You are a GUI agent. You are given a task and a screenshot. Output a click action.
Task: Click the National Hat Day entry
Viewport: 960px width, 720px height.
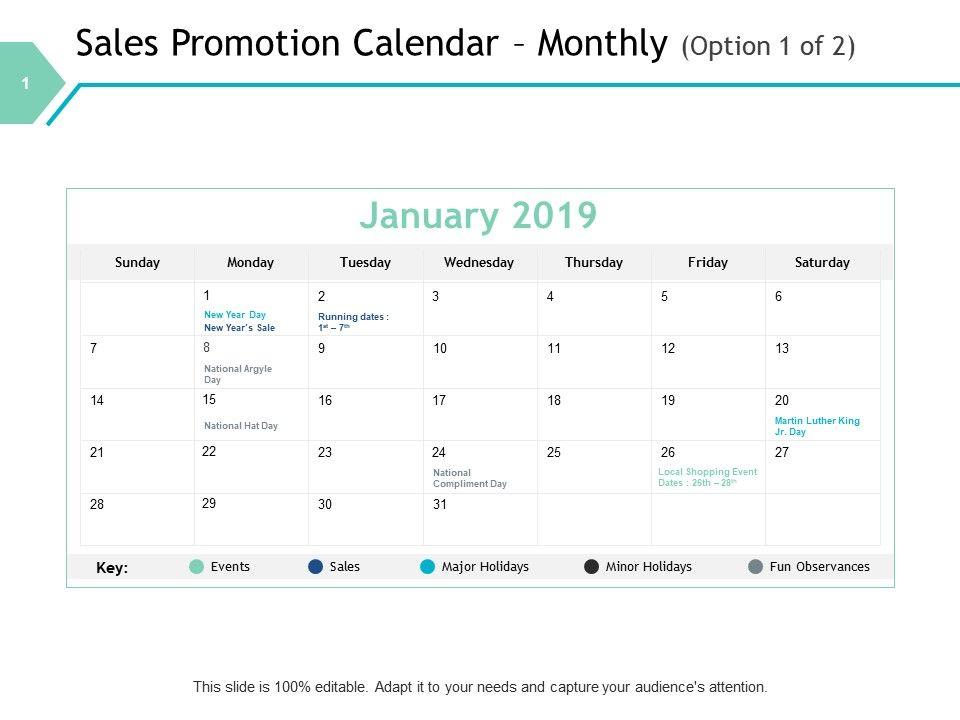241,426
